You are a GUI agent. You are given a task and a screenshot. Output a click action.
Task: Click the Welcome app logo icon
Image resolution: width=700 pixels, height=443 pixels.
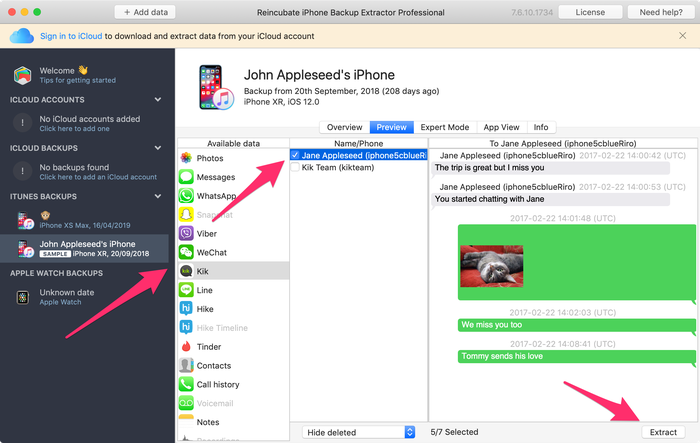click(22, 75)
